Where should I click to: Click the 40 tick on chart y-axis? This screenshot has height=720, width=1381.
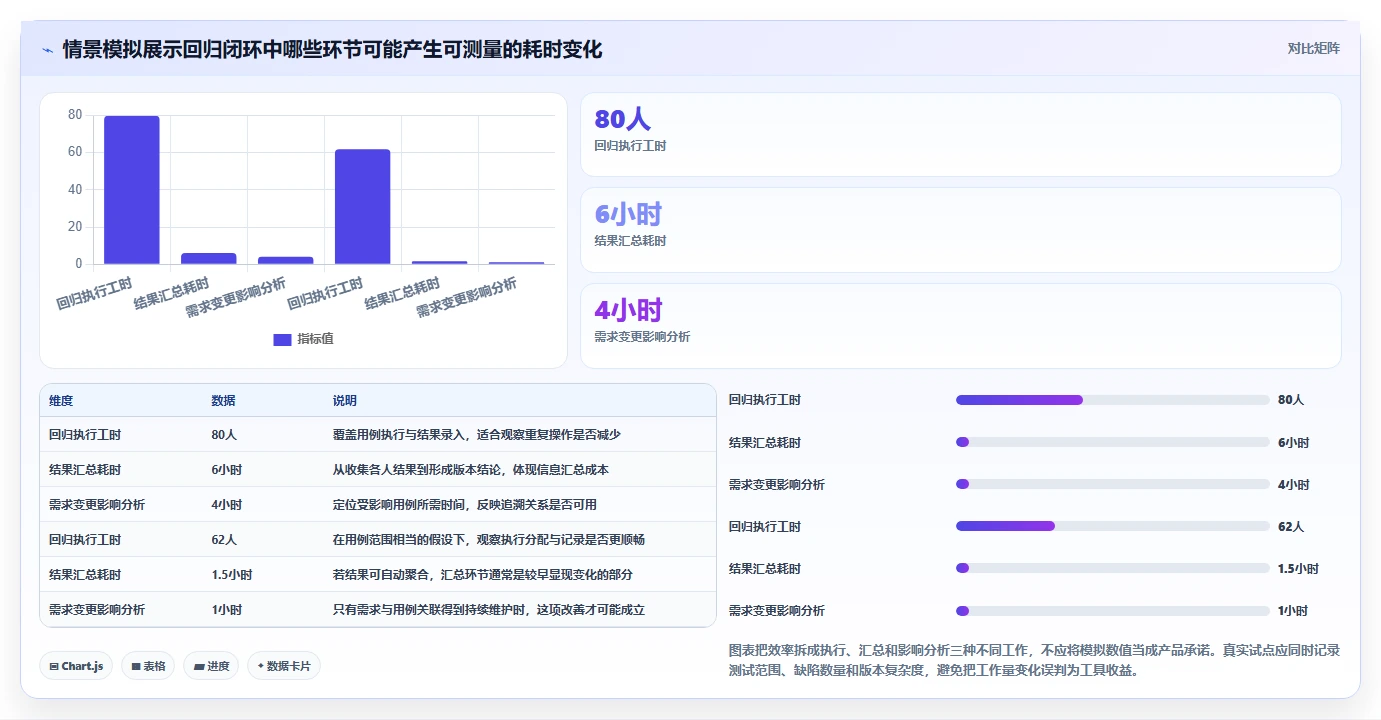75,189
